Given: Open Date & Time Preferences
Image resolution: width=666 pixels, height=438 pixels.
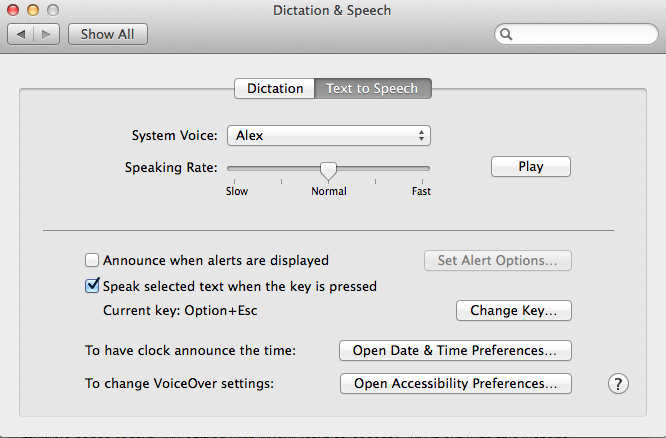Looking at the screenshot, I should [x=455, y=350].
